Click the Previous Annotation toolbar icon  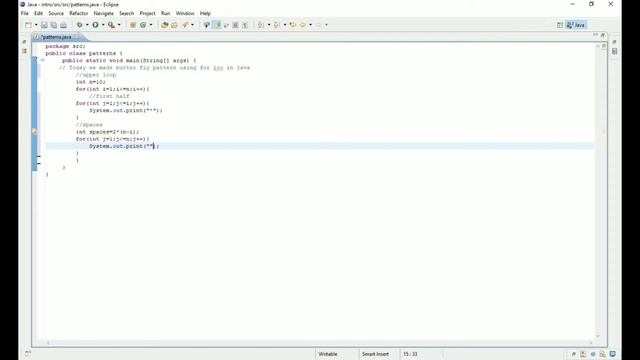pyautogui.click(x=277, y=25)
